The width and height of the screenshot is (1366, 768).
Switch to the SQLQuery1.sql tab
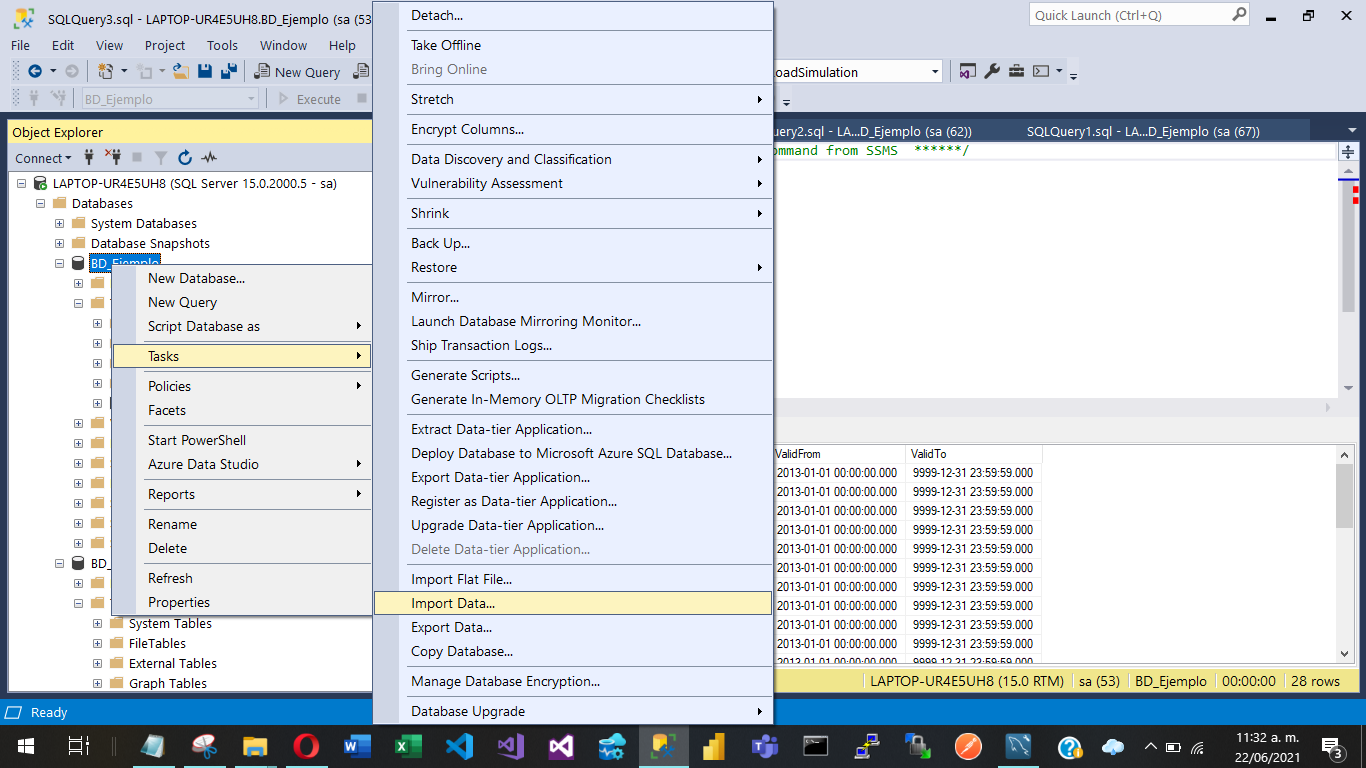(x=1142, y=131)
